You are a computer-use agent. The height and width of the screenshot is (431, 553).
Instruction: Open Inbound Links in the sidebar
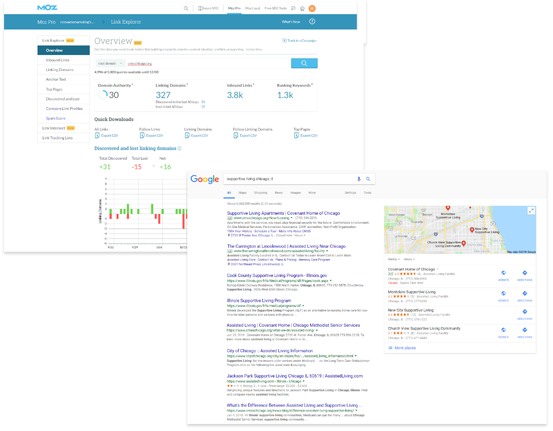pyautogui.click(x=57, y=60)
